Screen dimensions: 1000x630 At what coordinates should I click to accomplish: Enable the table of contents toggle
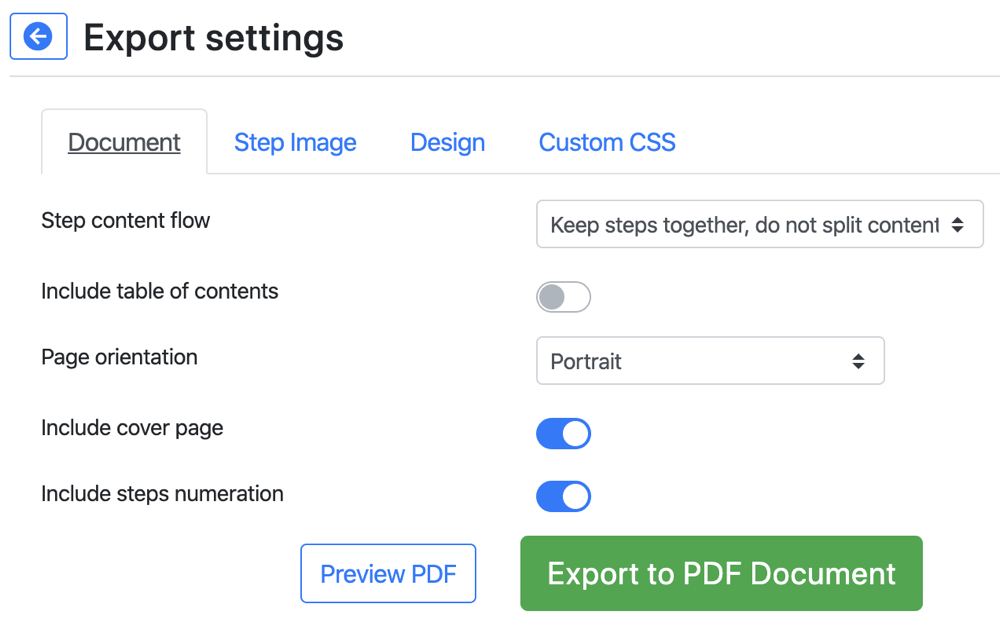pyautogui.click(x=563, y=297)
